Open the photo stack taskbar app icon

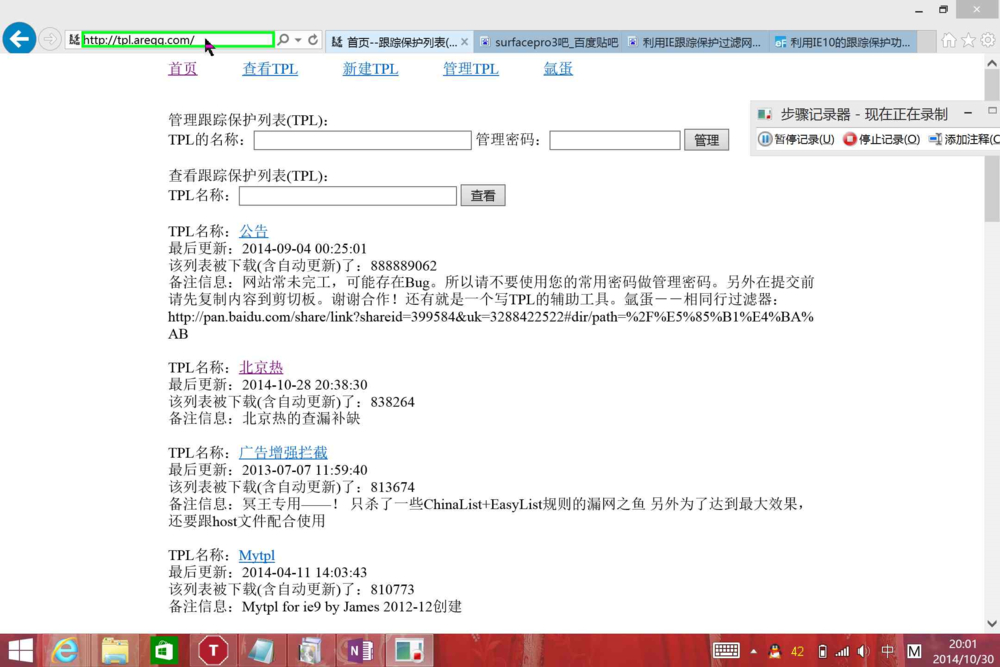tap(310, 650)
